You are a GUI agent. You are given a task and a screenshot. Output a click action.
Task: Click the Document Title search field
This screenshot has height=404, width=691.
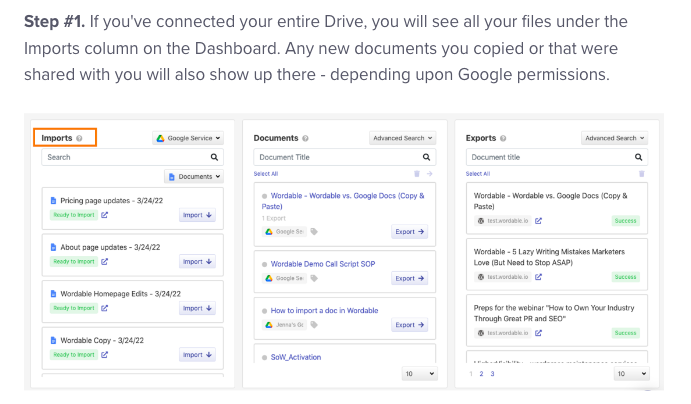[x=345, y=157]
